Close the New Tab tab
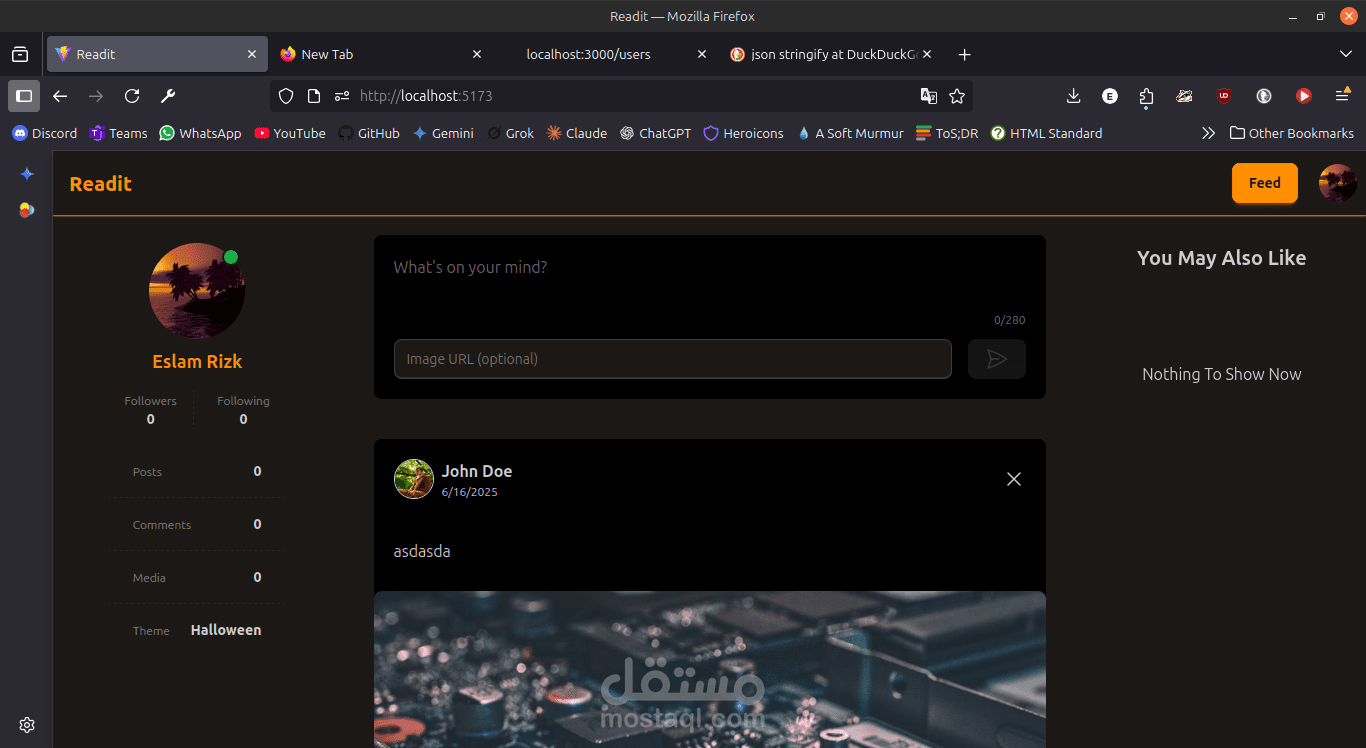Image resolution: width=1366 pixels, height=748 pixels. (477, 54)
